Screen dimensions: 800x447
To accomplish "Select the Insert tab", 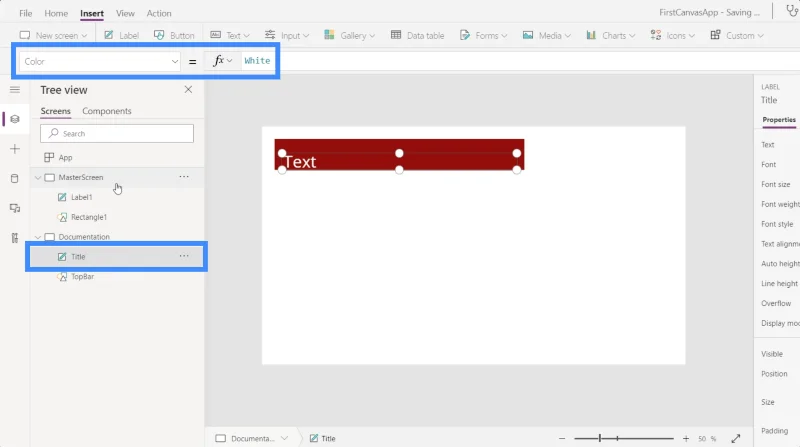I will (x=92, y=13).
